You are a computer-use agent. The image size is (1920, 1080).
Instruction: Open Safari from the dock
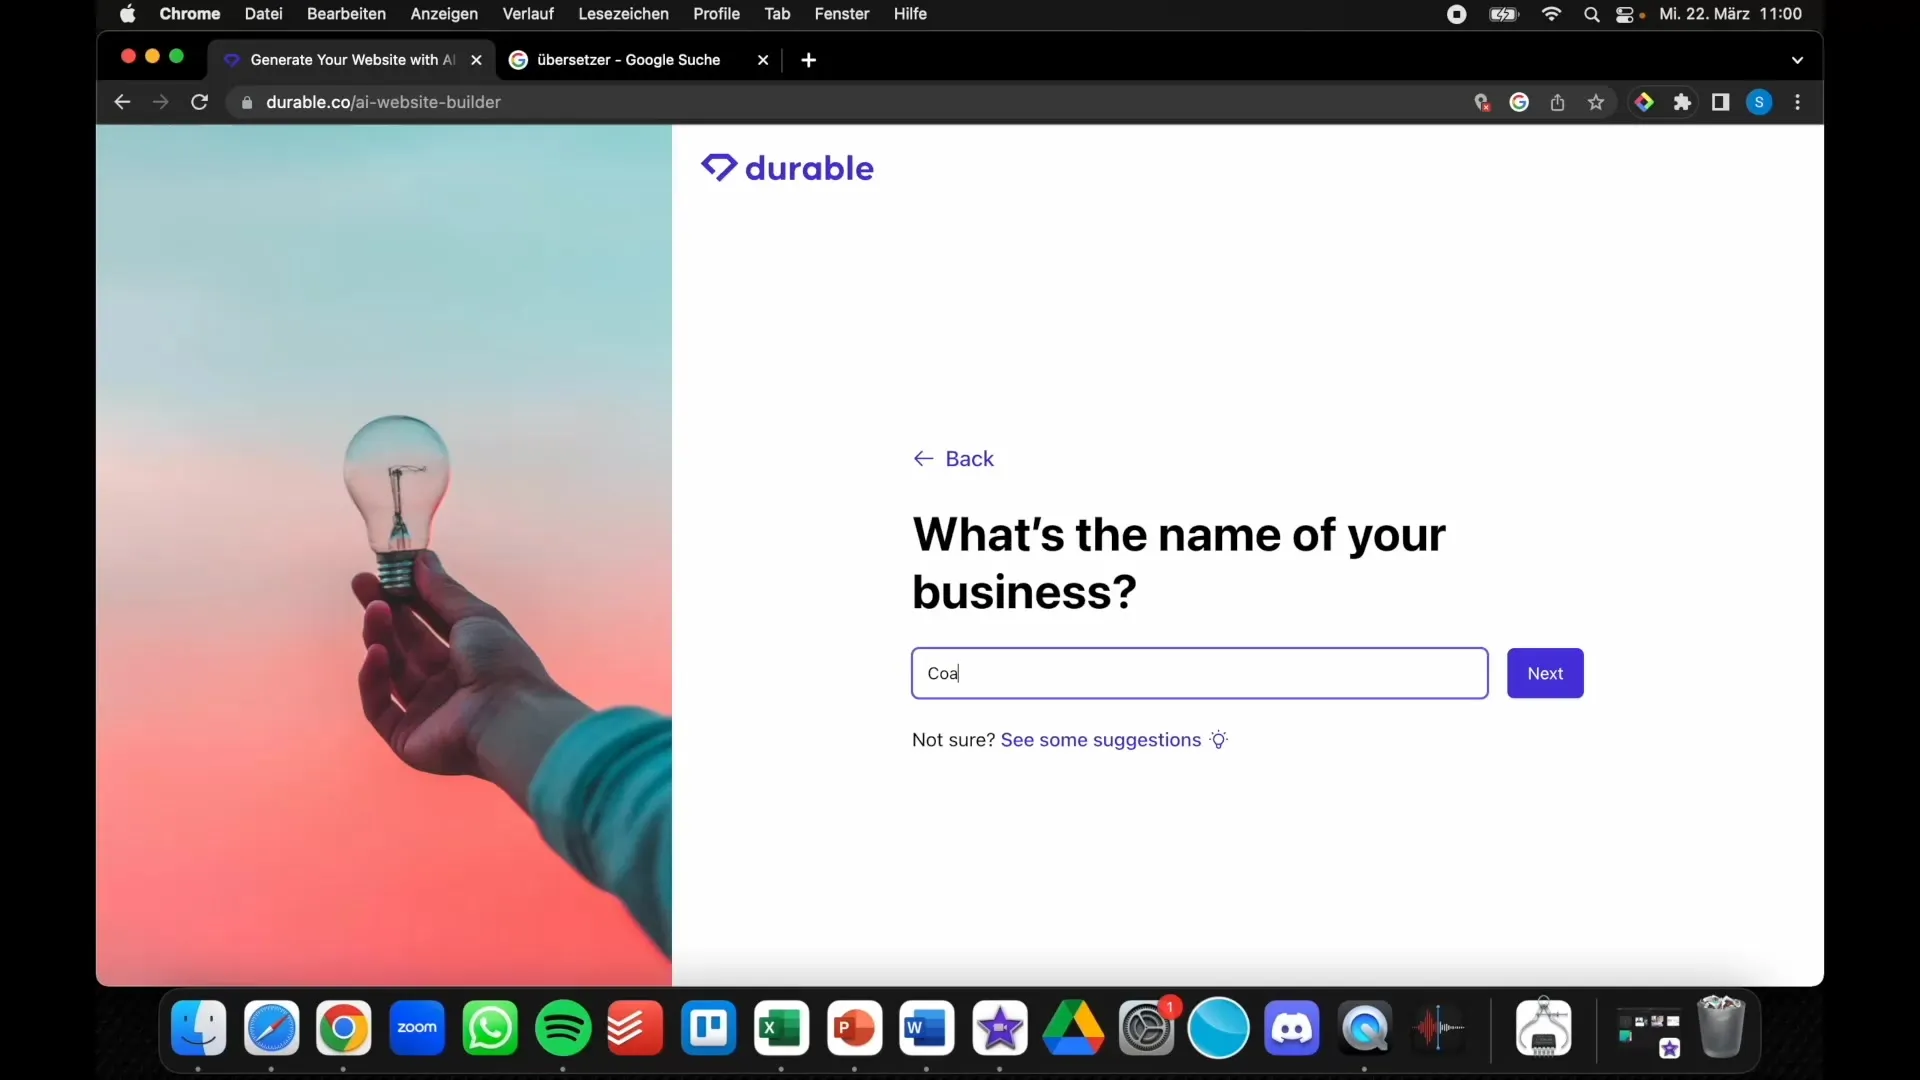tap(271, 1028)
